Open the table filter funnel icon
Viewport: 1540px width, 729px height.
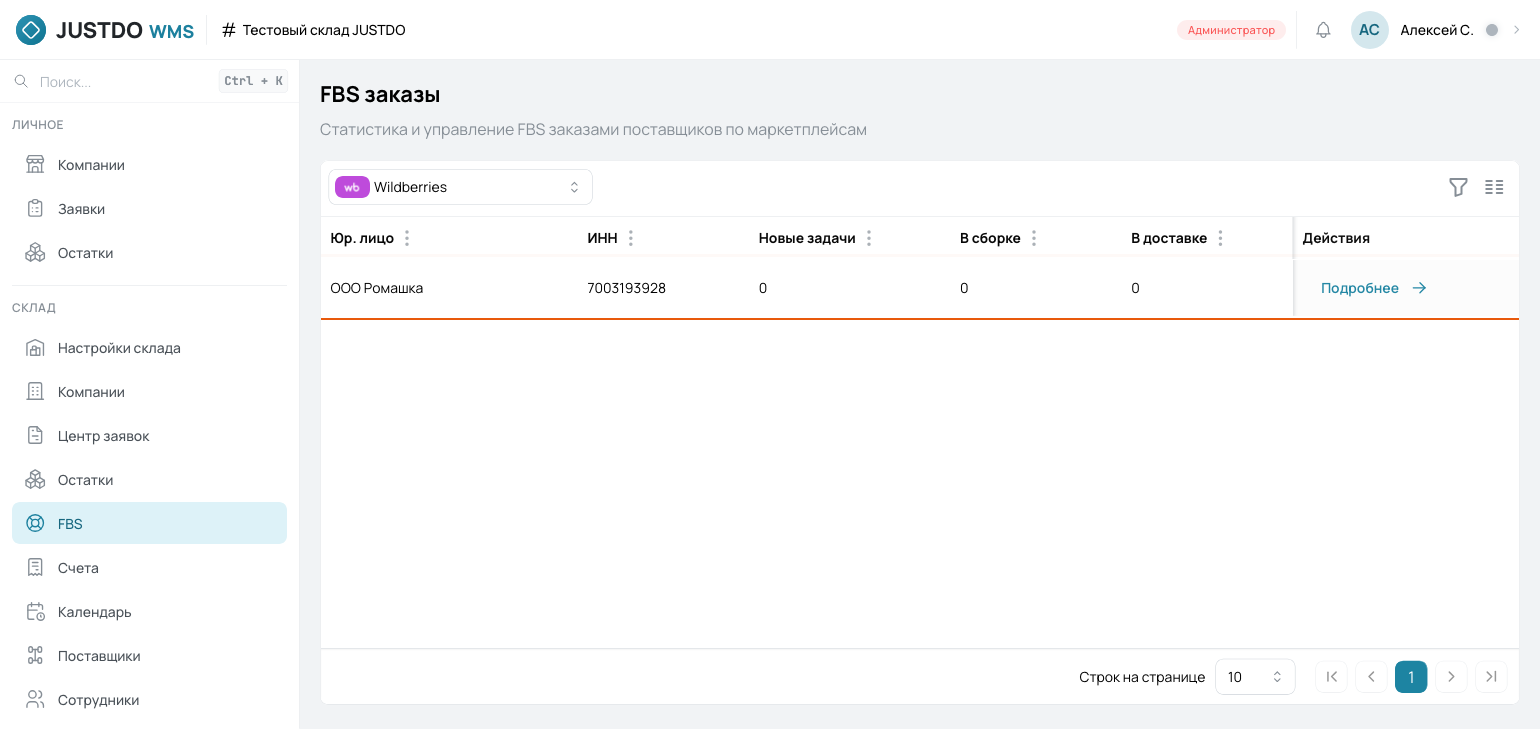pyautogui.click(x=1458, y=187)
